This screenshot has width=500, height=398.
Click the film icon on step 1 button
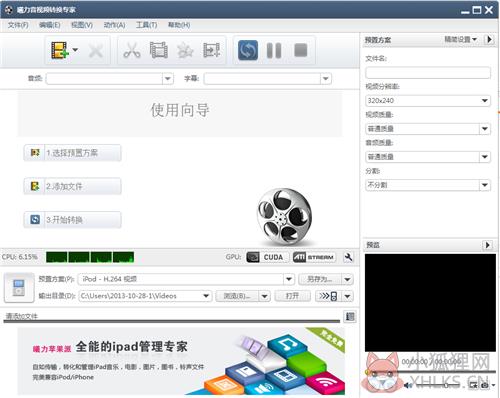tap(35, 153)
